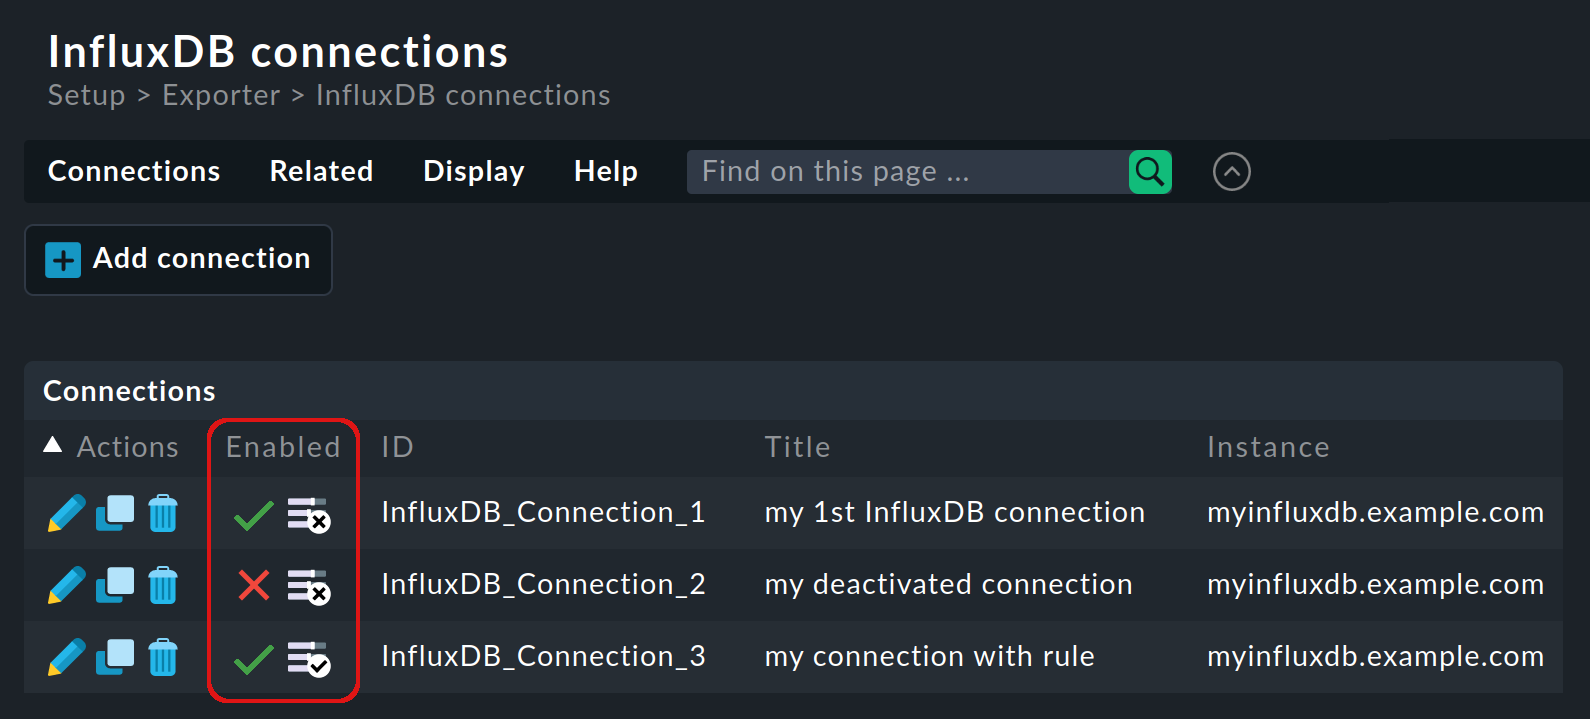Collapse the Connections table triangle
Screen dimensions: 1590x719
coord(53,445)
